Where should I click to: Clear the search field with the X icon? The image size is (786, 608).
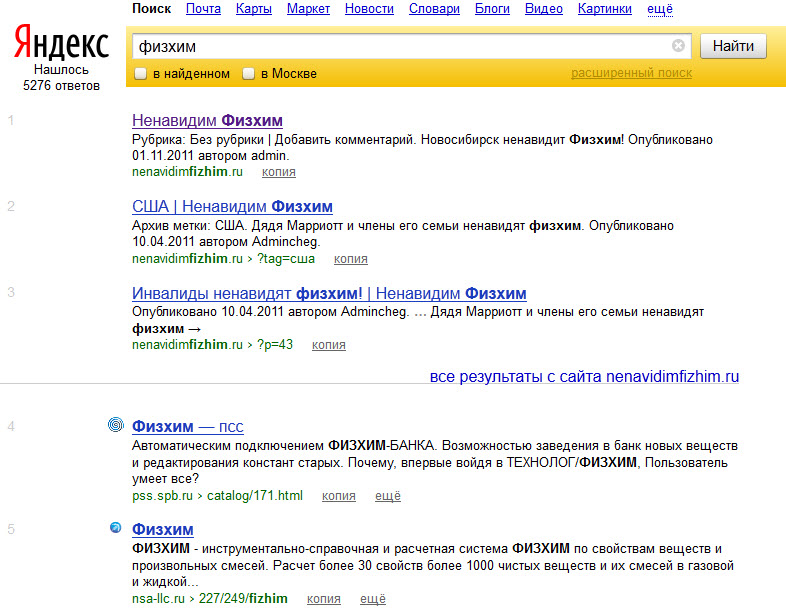(x=678, y=46)
